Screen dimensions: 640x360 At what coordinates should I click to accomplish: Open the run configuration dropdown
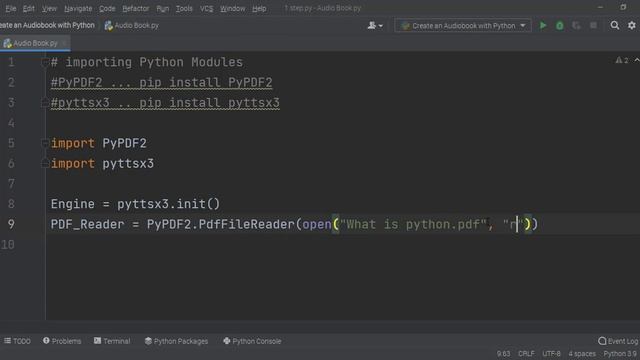coord(463,25)
